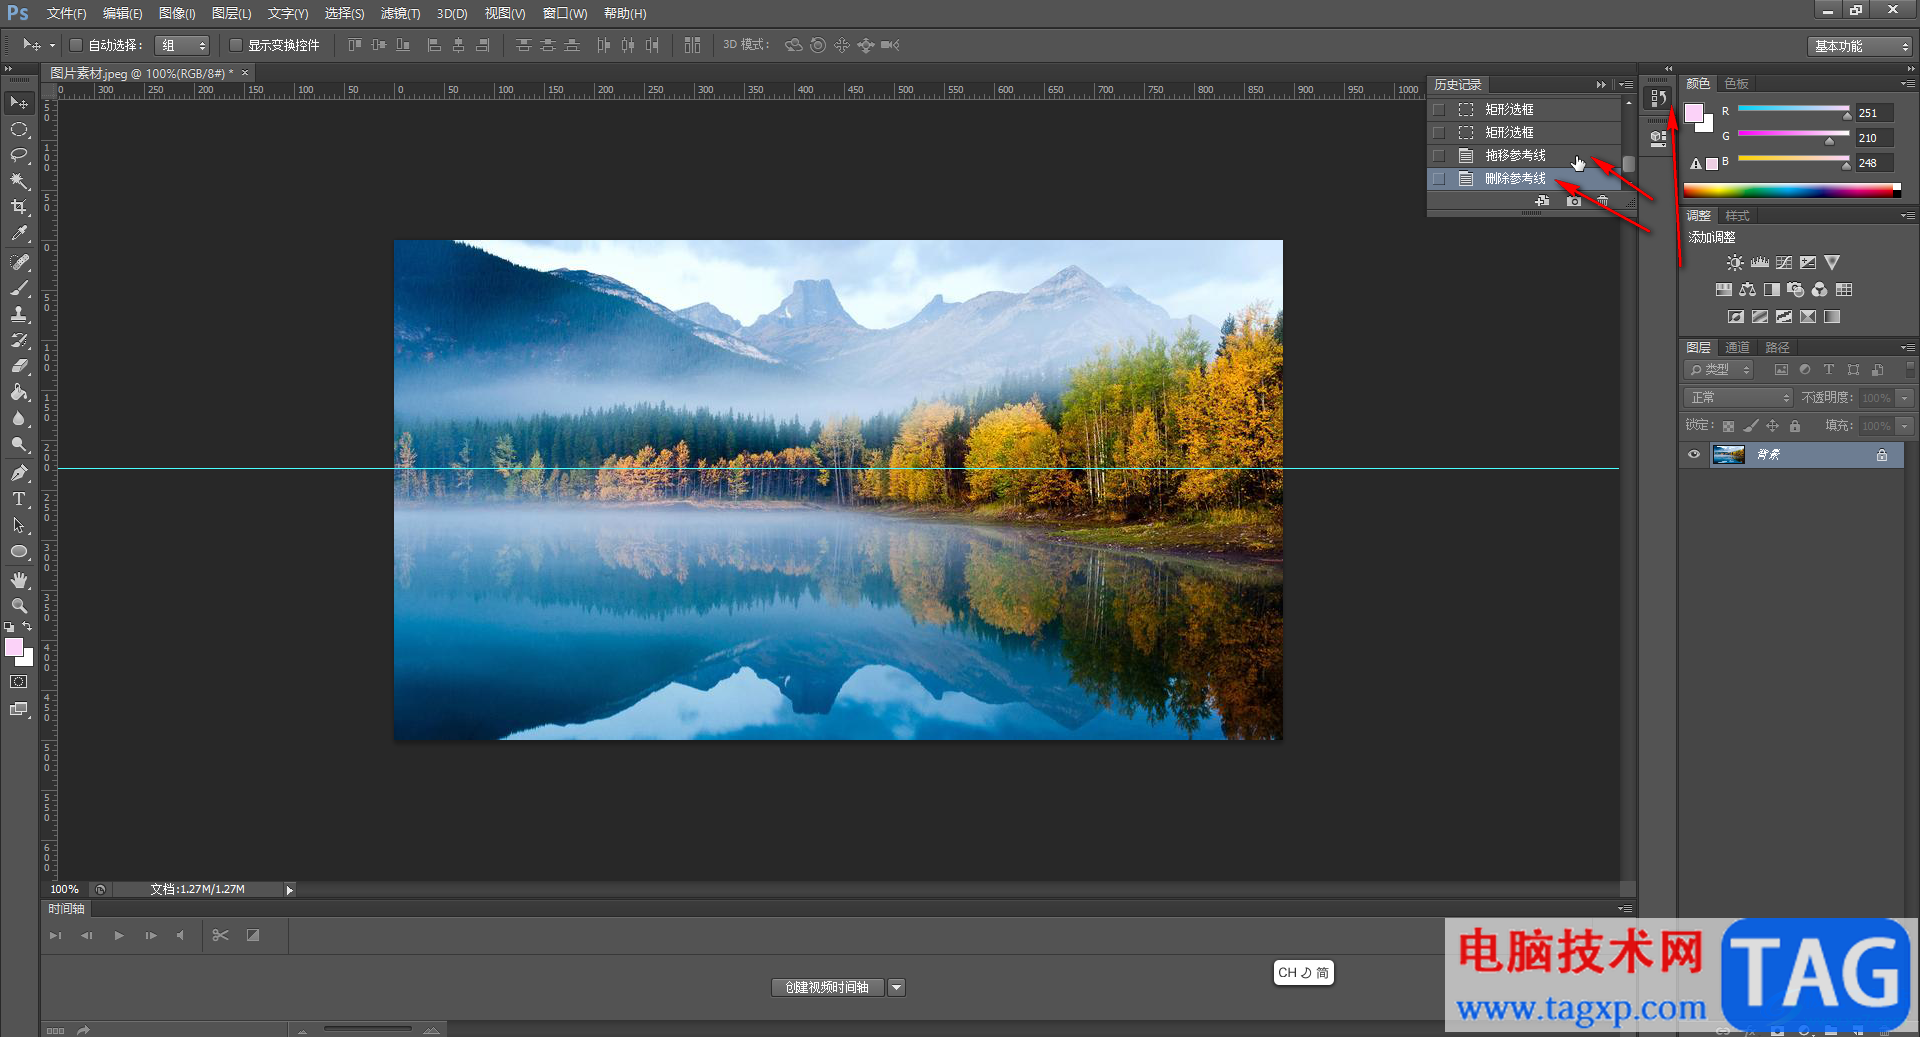Select the Eyedropper tool
Viewport: 1920px width, 1037px height.
[x=19, y=234]
